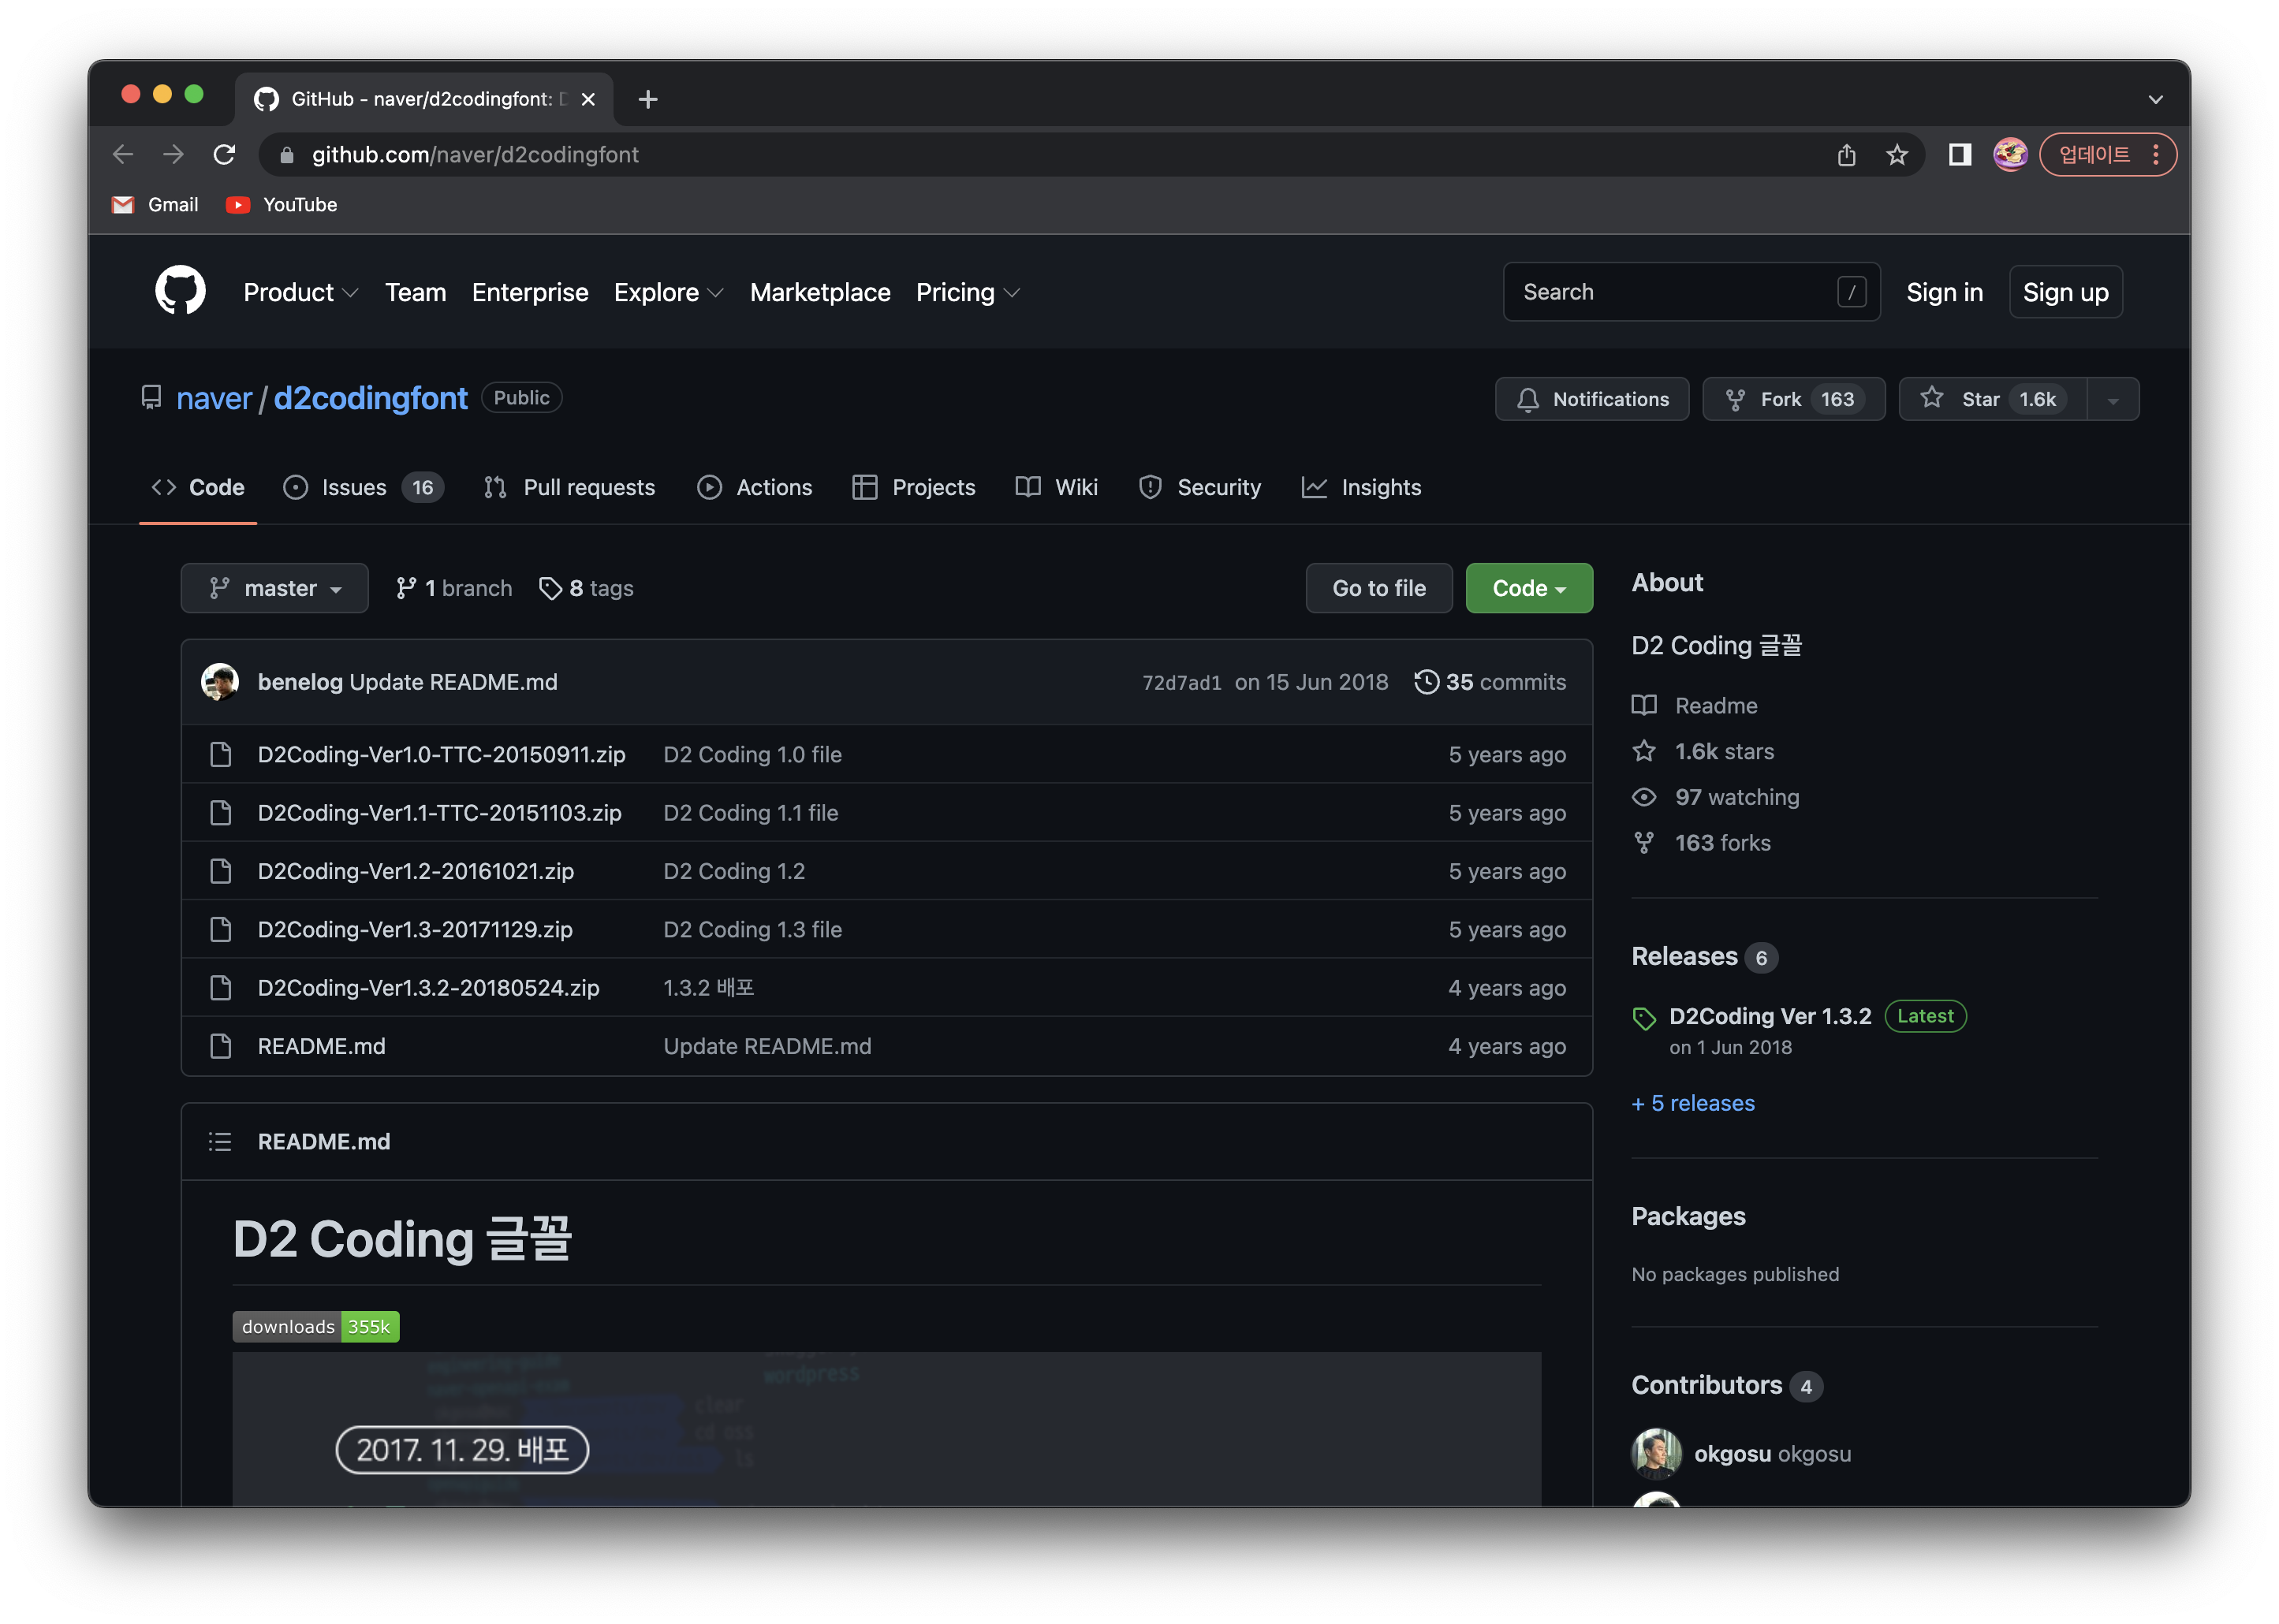This screenshot has height=1624, width=2279.
Task: Click the 8 tags link
Action: (587, 588)
